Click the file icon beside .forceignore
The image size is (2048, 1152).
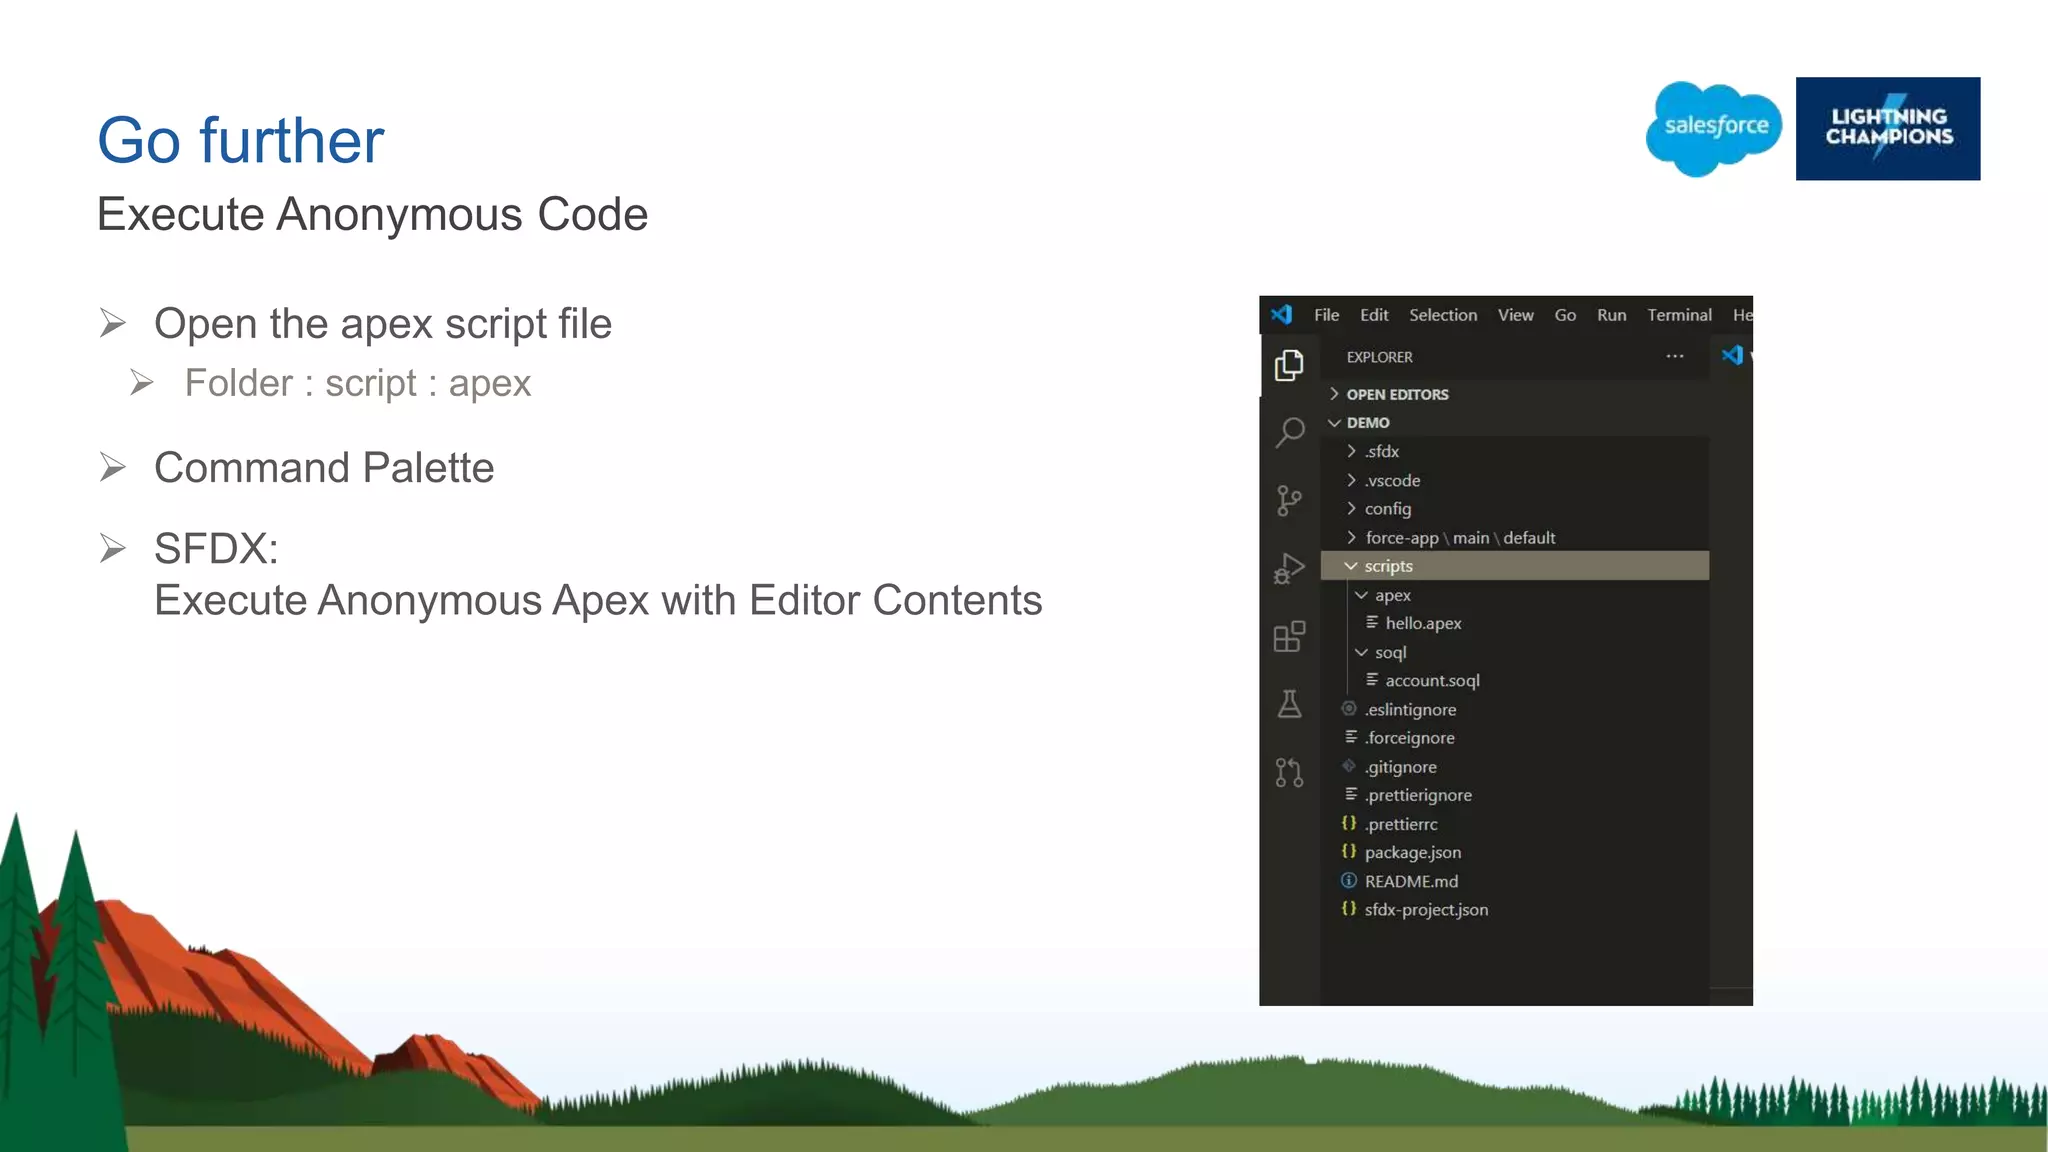click(1351, 736)
